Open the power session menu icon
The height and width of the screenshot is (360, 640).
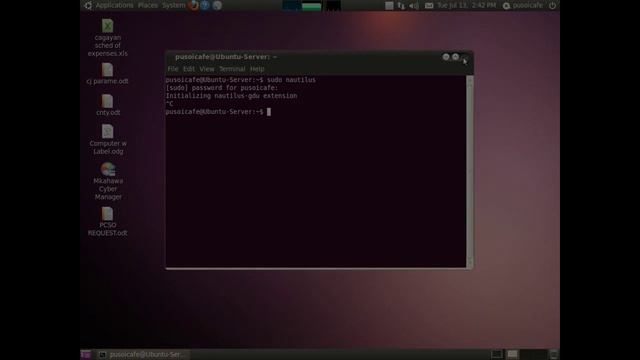pos(552,6)
